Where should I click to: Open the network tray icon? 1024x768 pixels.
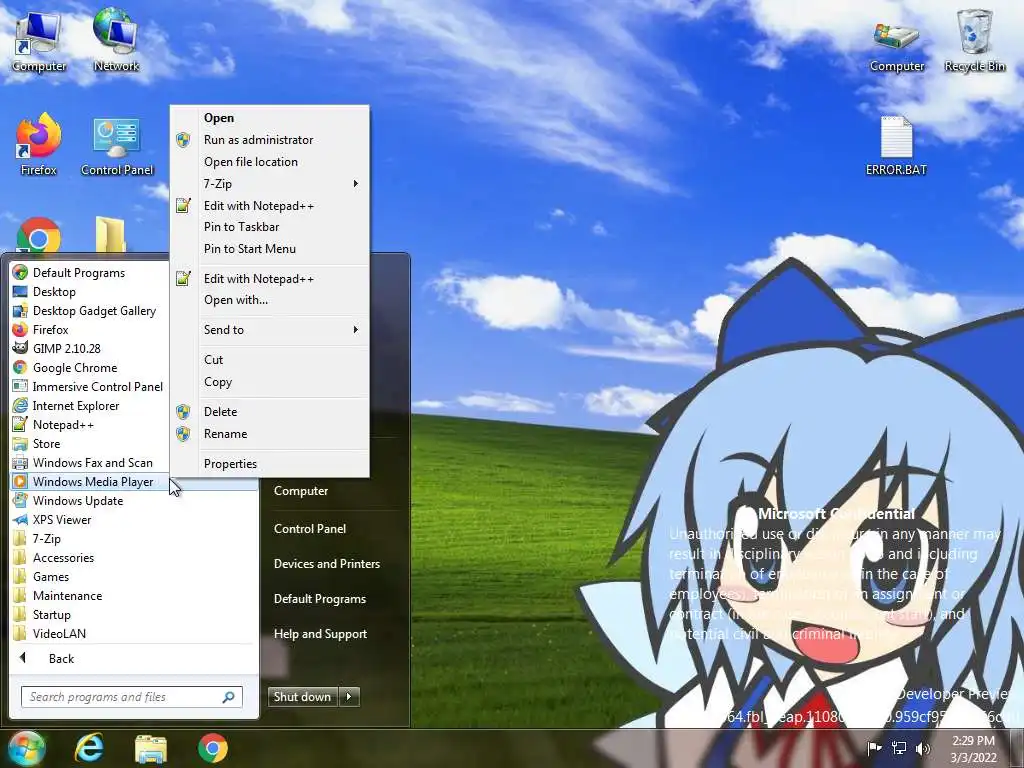tap(899, 748)
